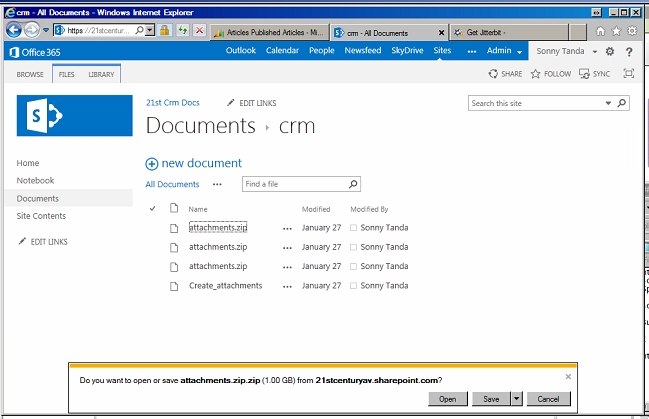
Task: Click Open in the download prompt
Action: coord(447,399)
